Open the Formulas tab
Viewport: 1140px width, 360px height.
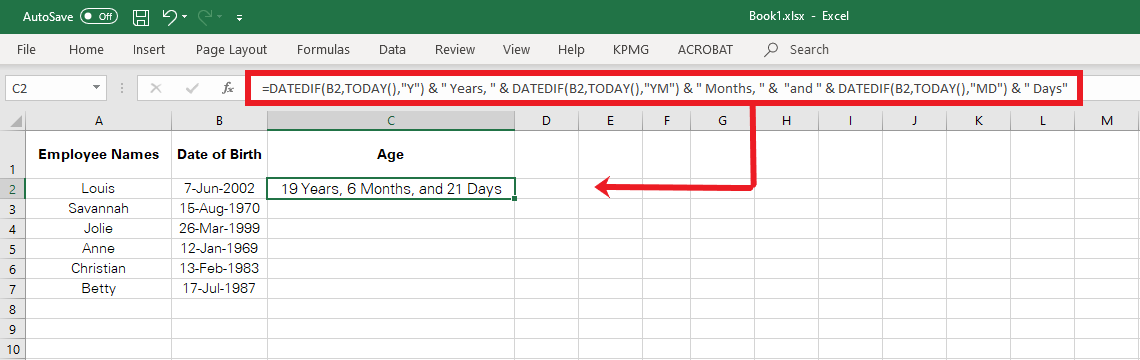(x=324, y=49)
